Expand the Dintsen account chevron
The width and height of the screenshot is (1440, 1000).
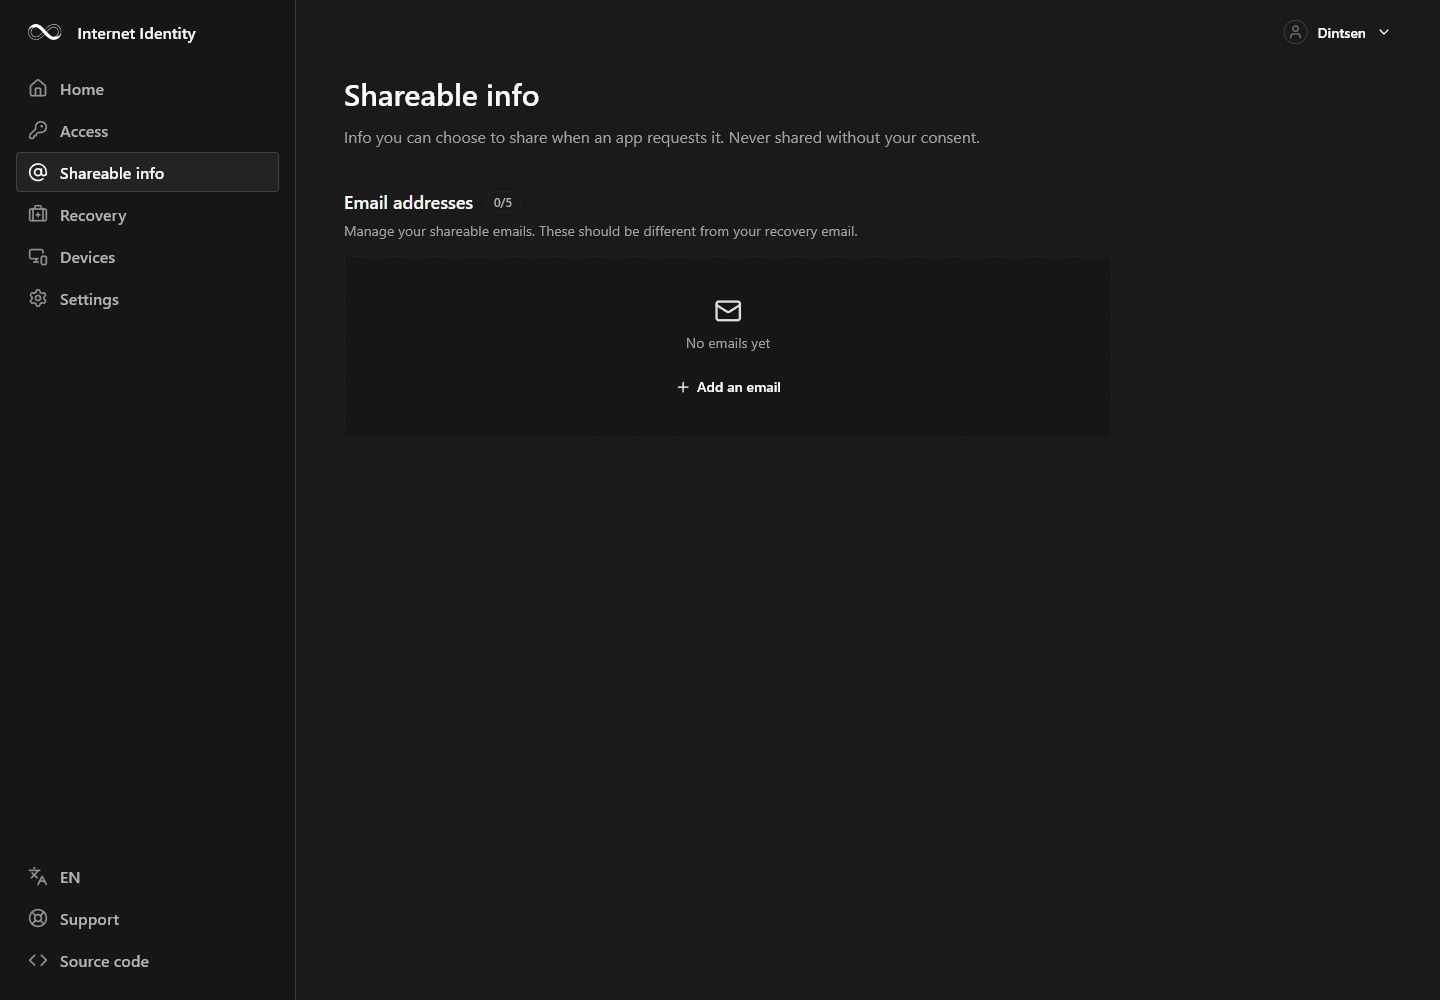tap(1384, 33)
